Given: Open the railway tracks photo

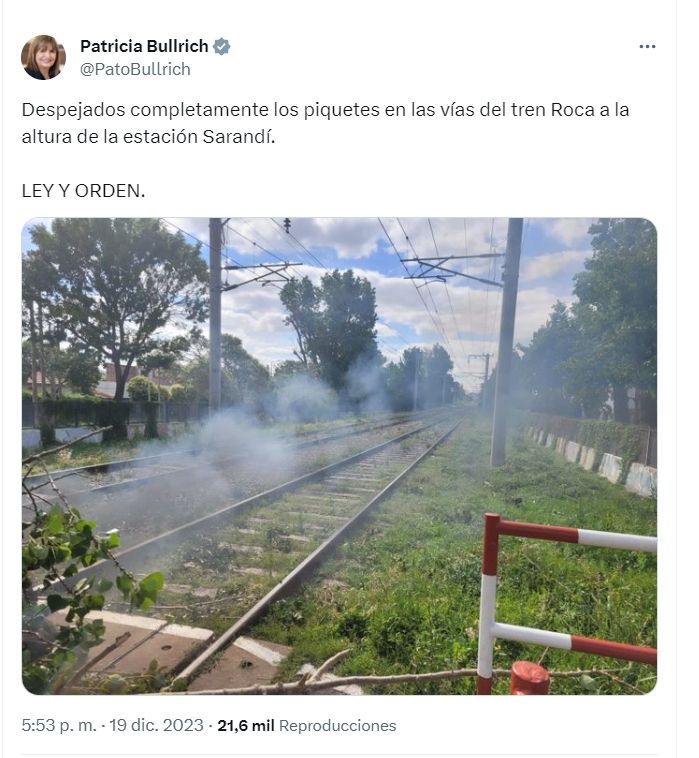Looking at the screenshot, I should point(339,456).
